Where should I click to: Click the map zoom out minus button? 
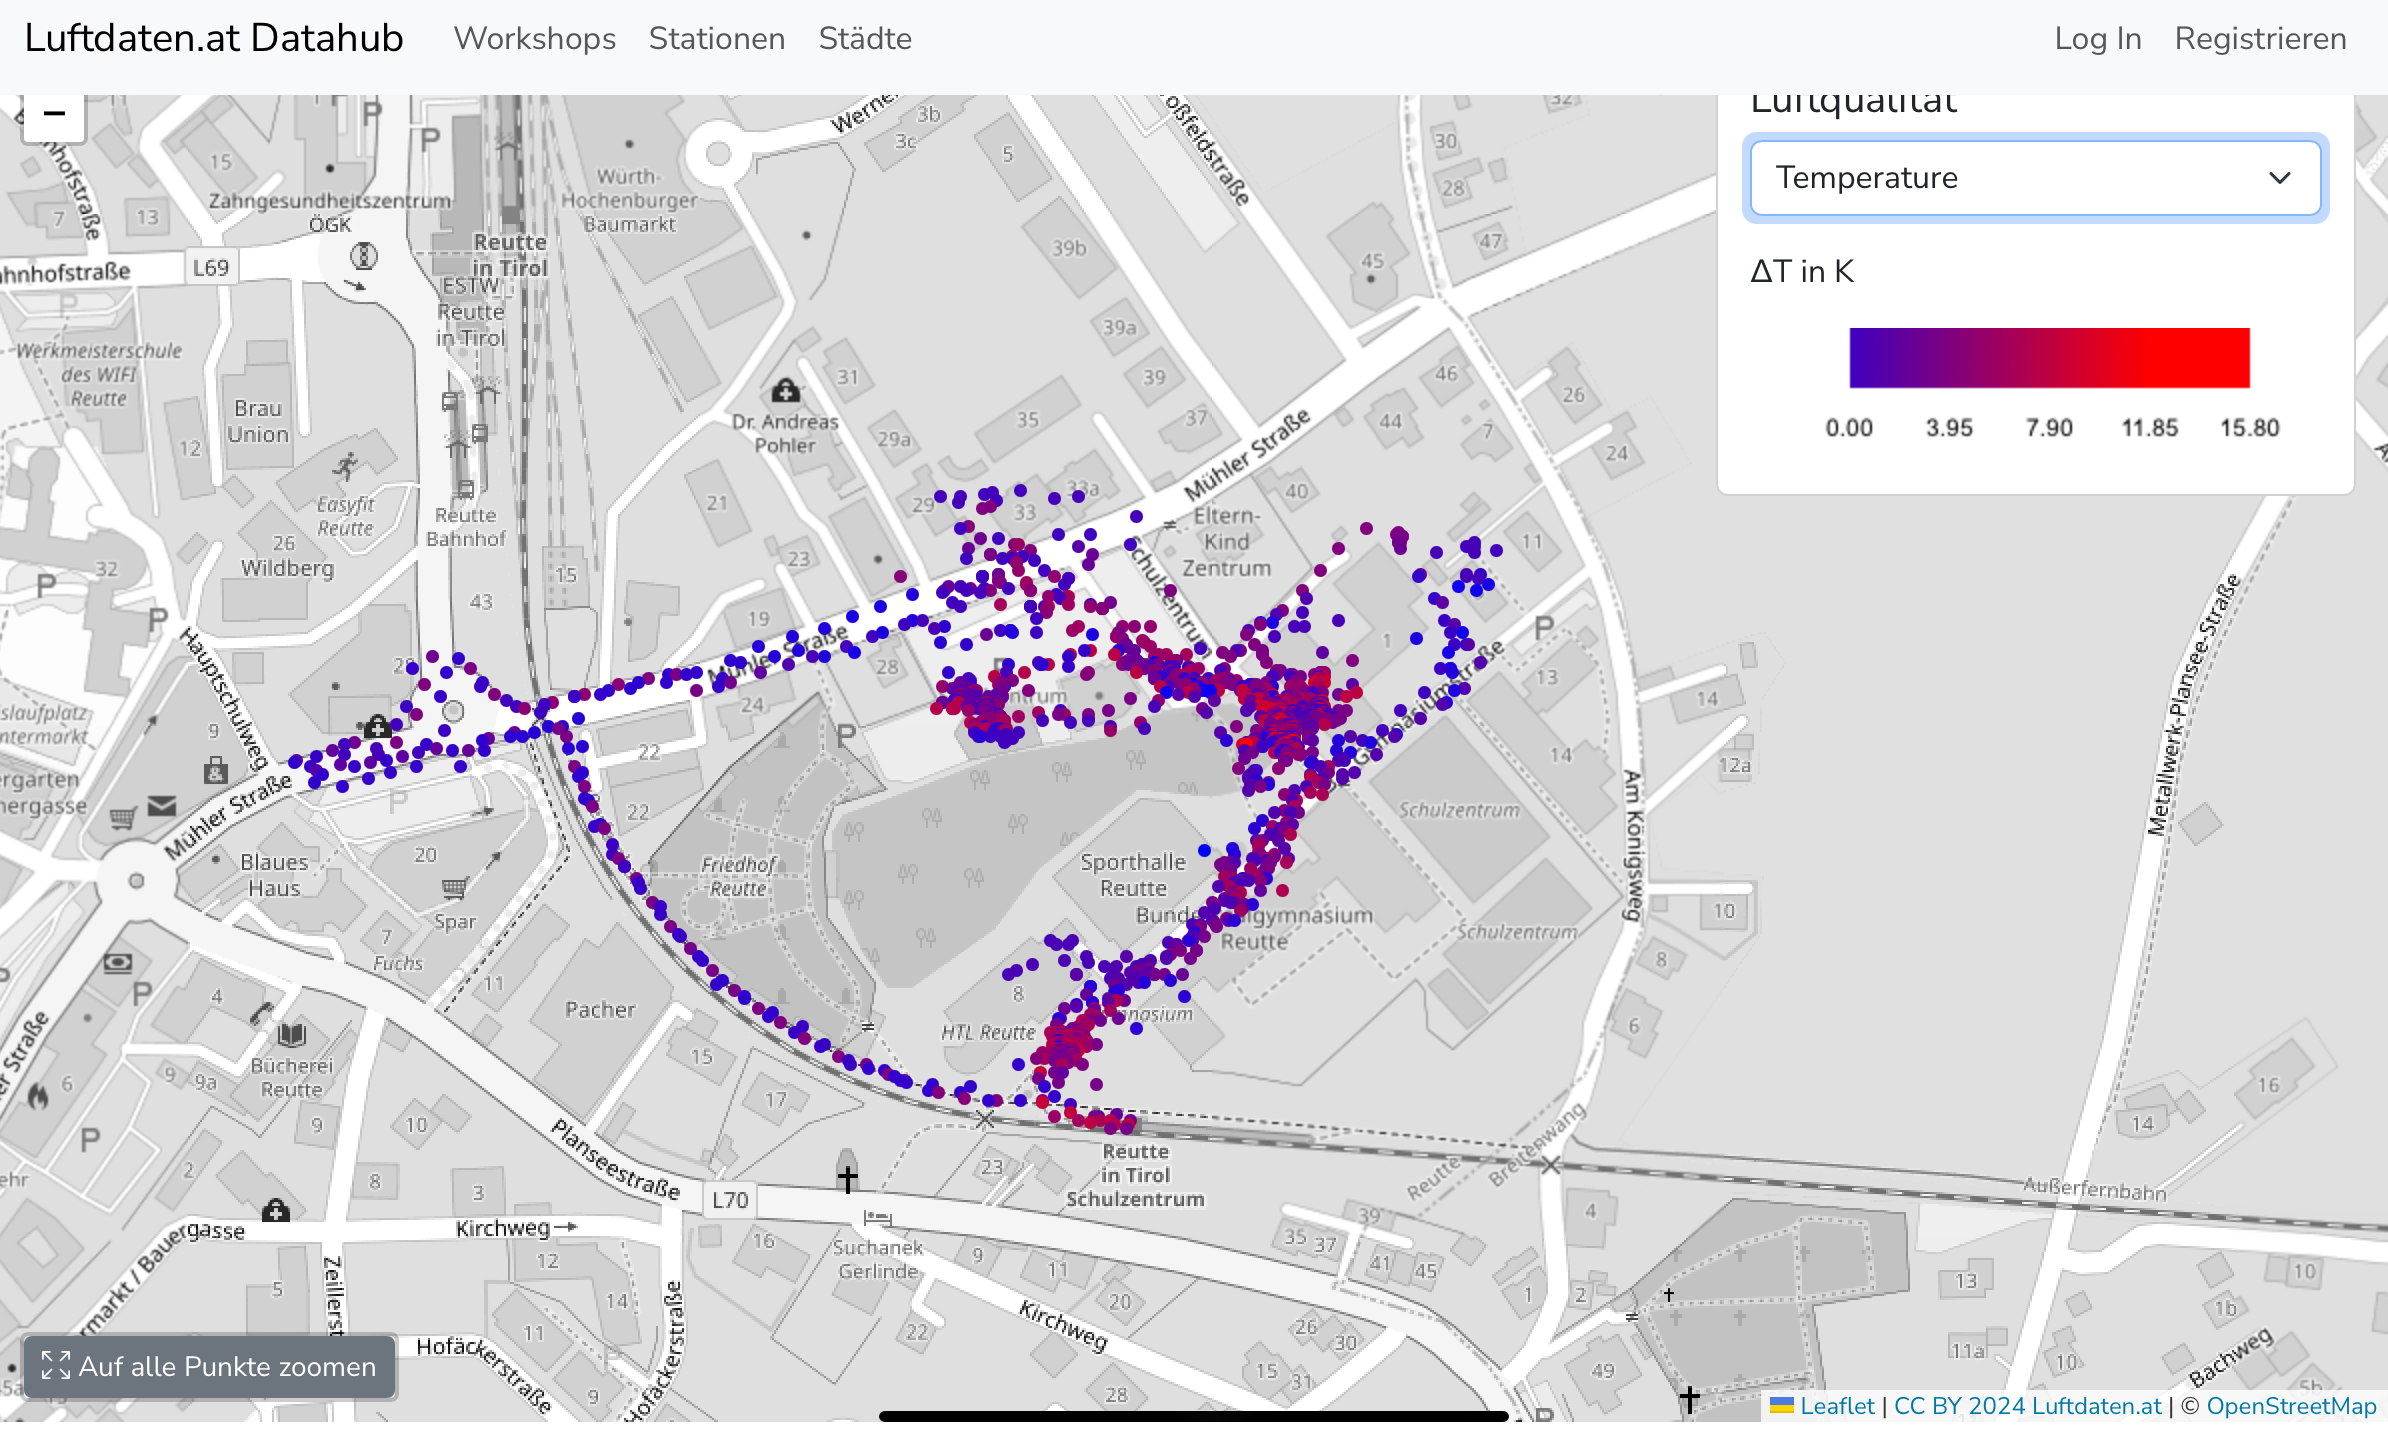pos(54,115)
